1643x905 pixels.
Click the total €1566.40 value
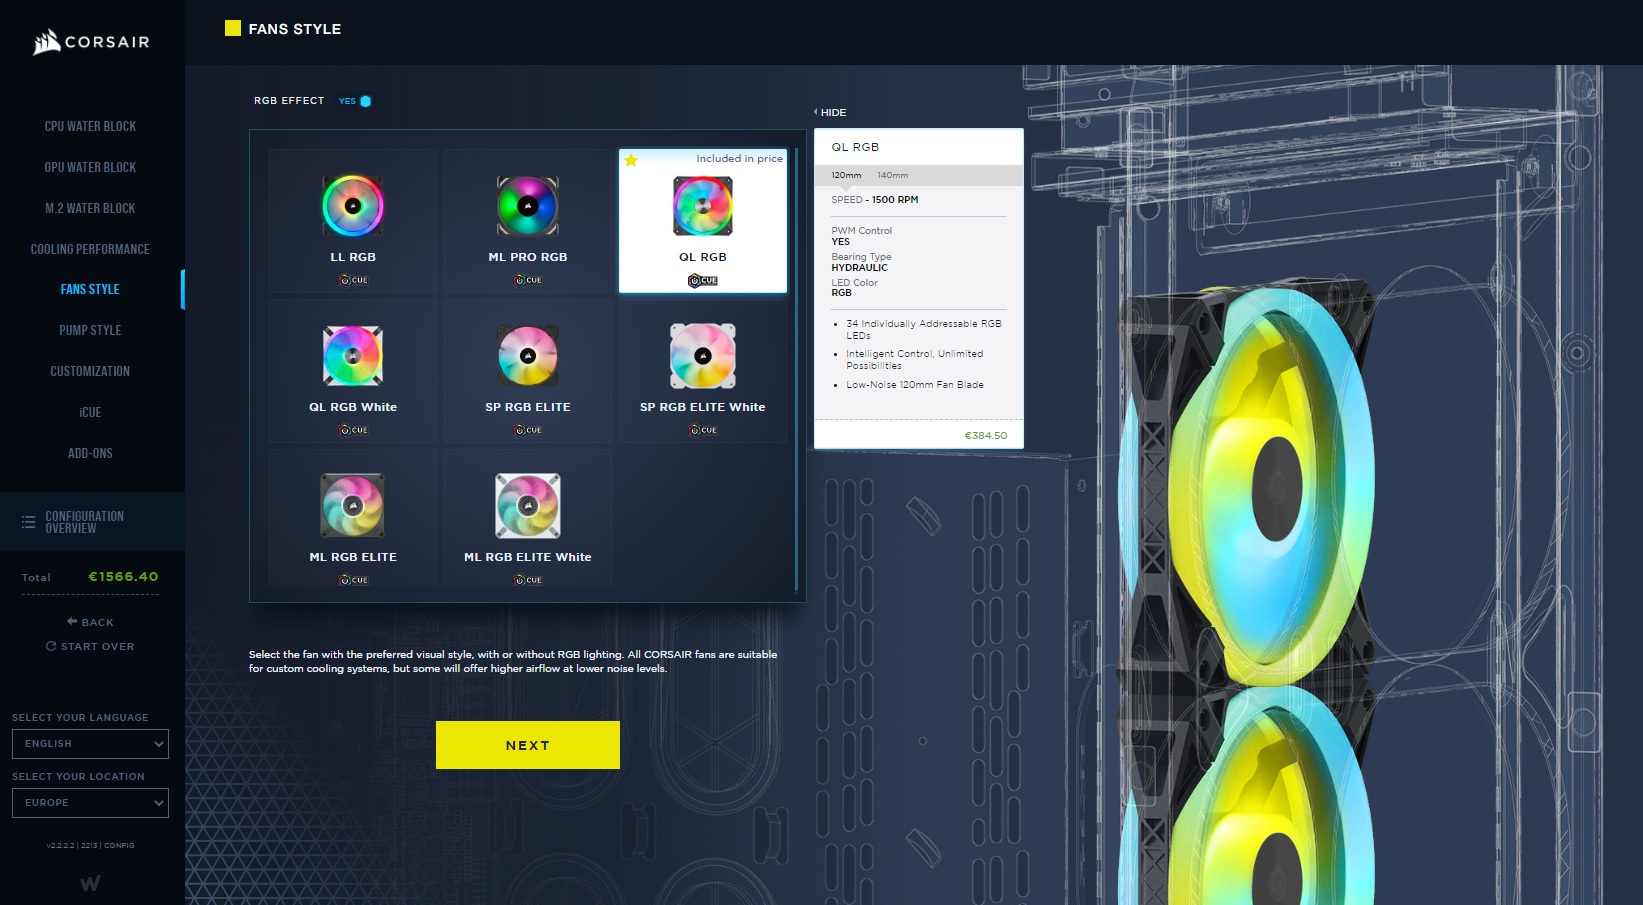coord(123,577)
